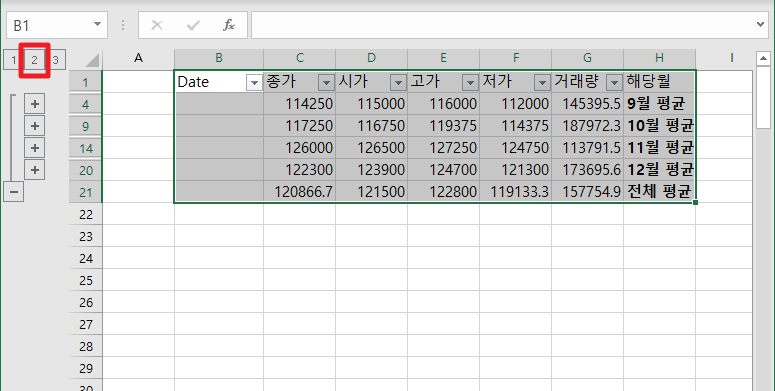Select row 20 header
Image resolution: width=775 pixels, height=391 pixels.
coord(86,170)
